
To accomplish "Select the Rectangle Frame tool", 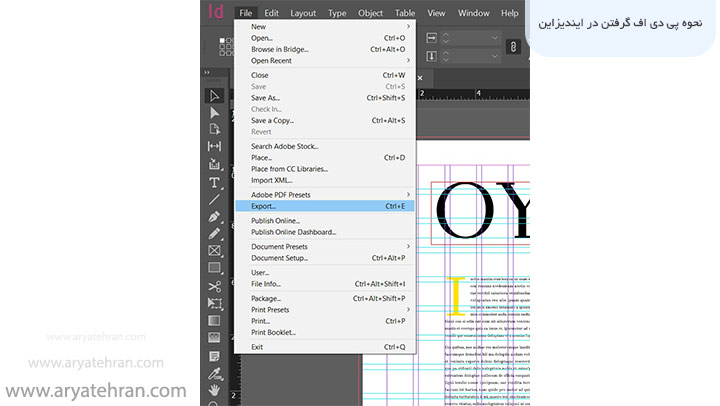I will tap(214, 250).
